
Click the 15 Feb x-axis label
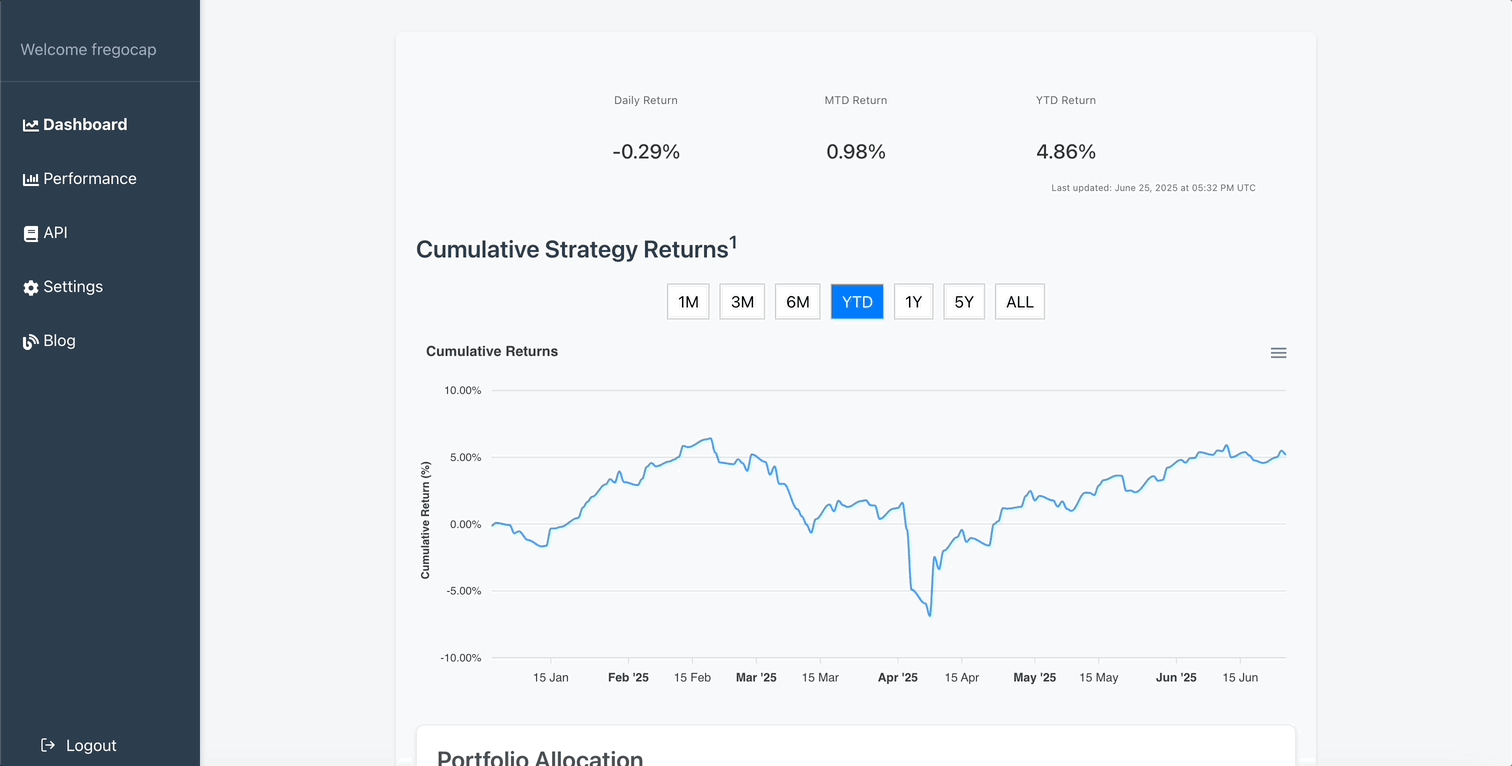[x=692, y=678]
